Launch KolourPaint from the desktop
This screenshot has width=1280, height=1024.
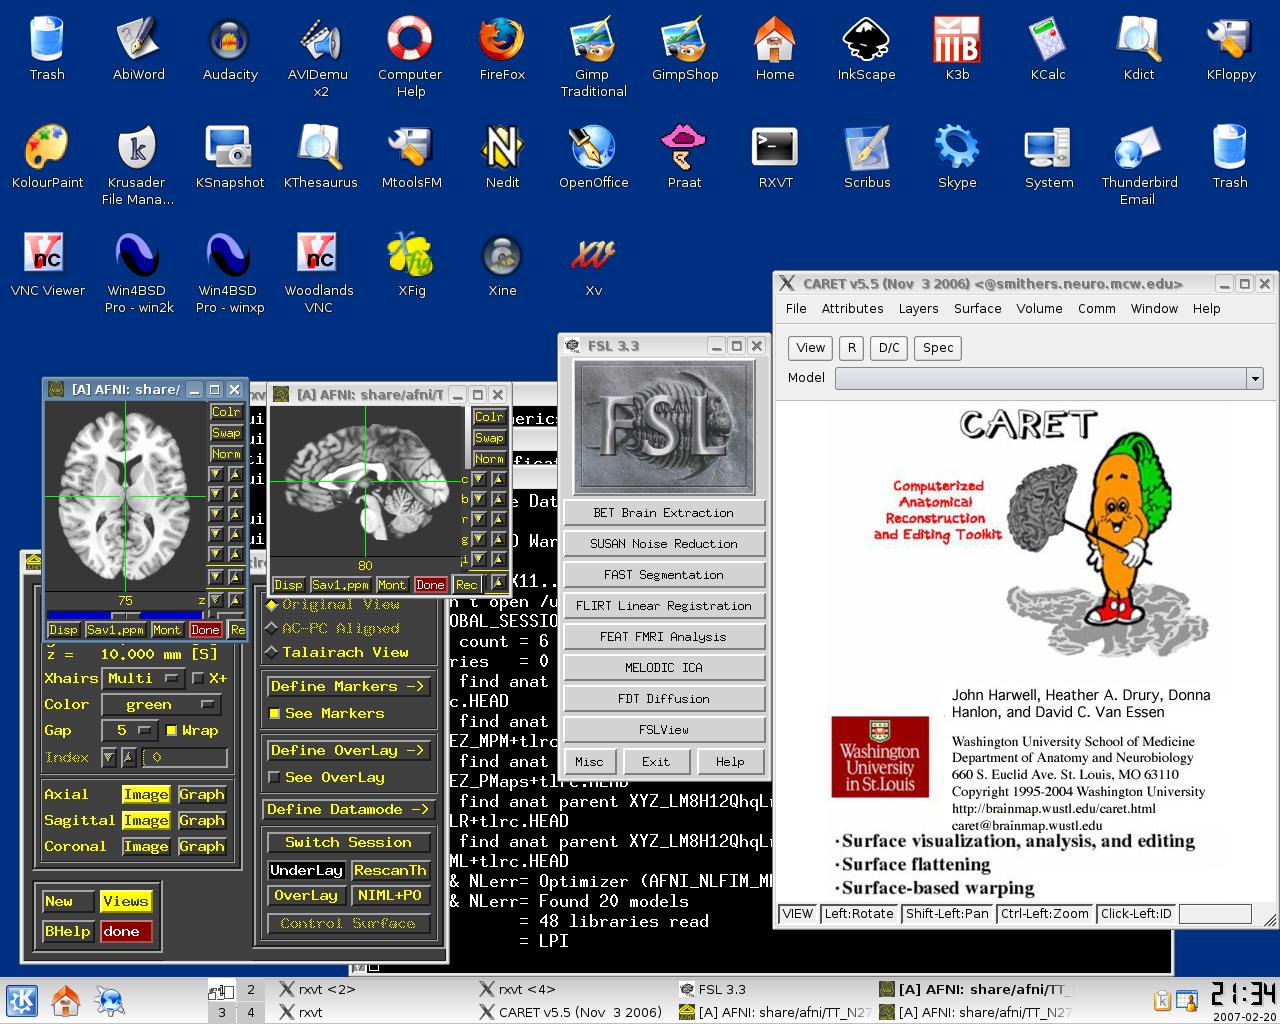click(x=47, y=156)
